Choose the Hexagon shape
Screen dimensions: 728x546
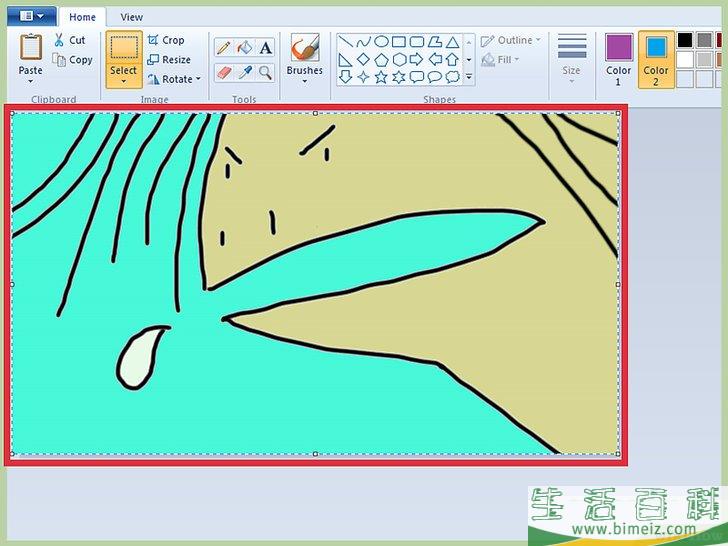click(x=399, y=59)
